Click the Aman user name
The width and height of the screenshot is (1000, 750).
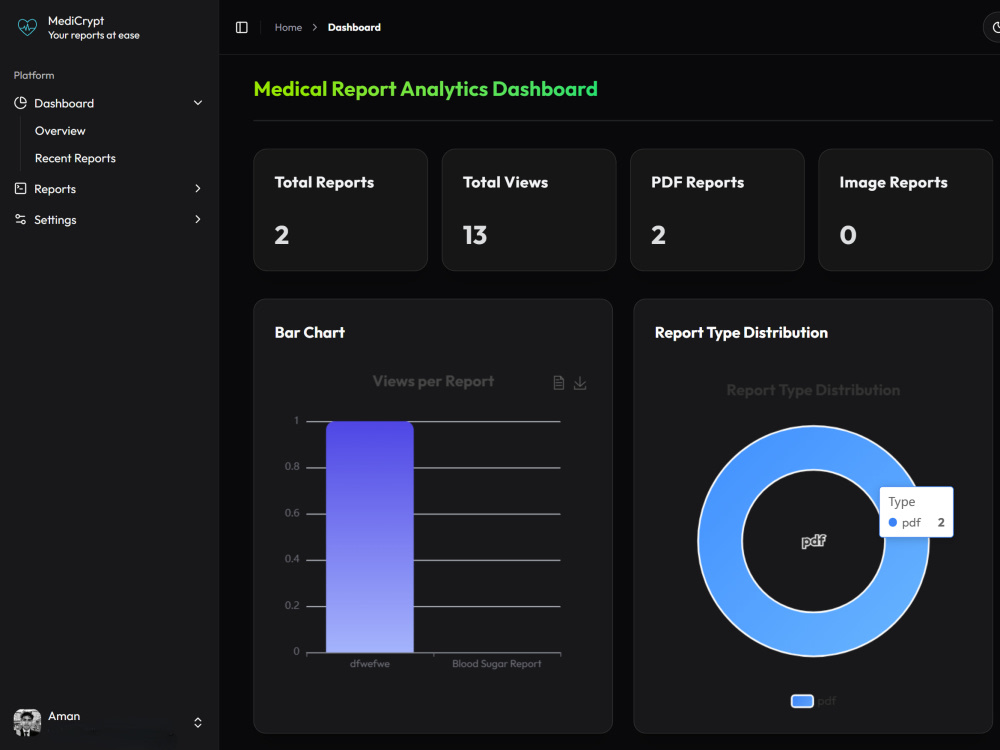point(64,716)
